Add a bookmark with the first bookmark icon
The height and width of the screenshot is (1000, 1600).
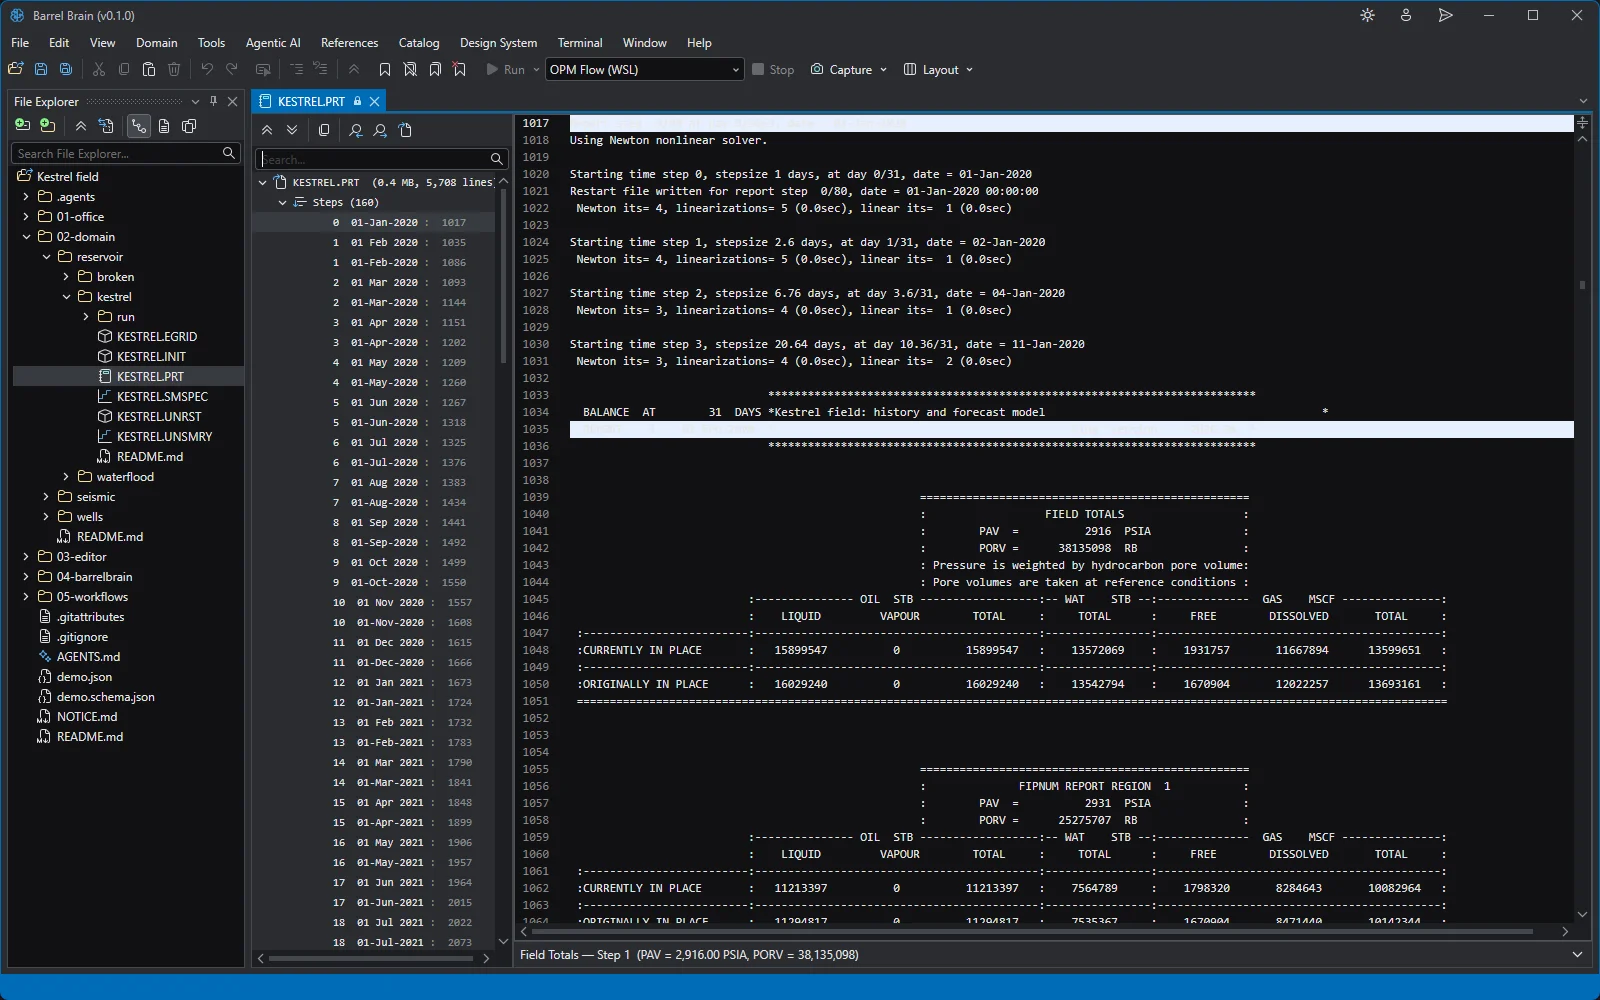coord(385,69)
